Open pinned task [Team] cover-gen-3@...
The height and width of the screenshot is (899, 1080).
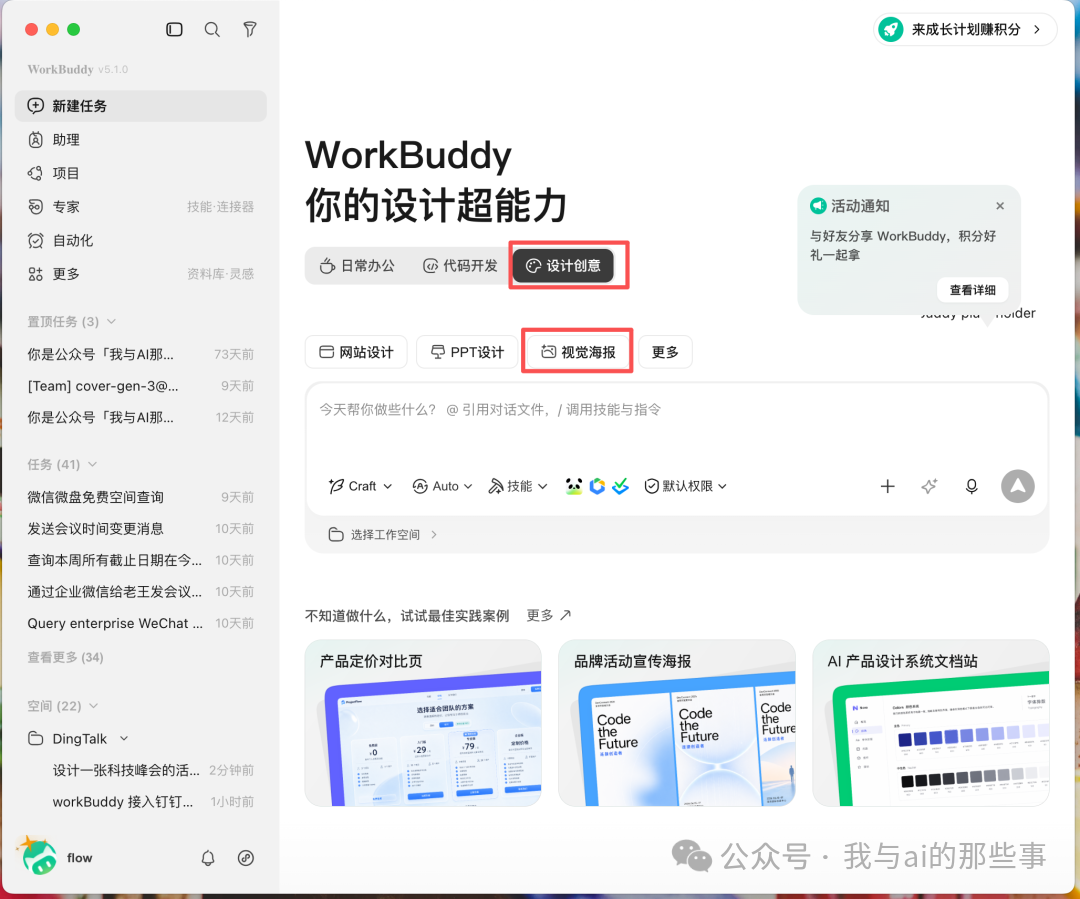point(141,386)
